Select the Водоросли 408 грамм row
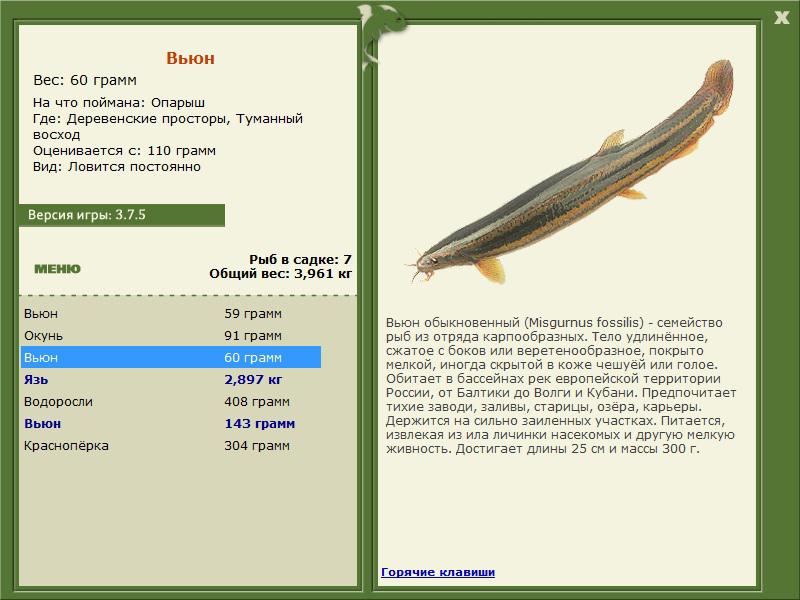The image size is (800, 600). click(x=171, y=401)
